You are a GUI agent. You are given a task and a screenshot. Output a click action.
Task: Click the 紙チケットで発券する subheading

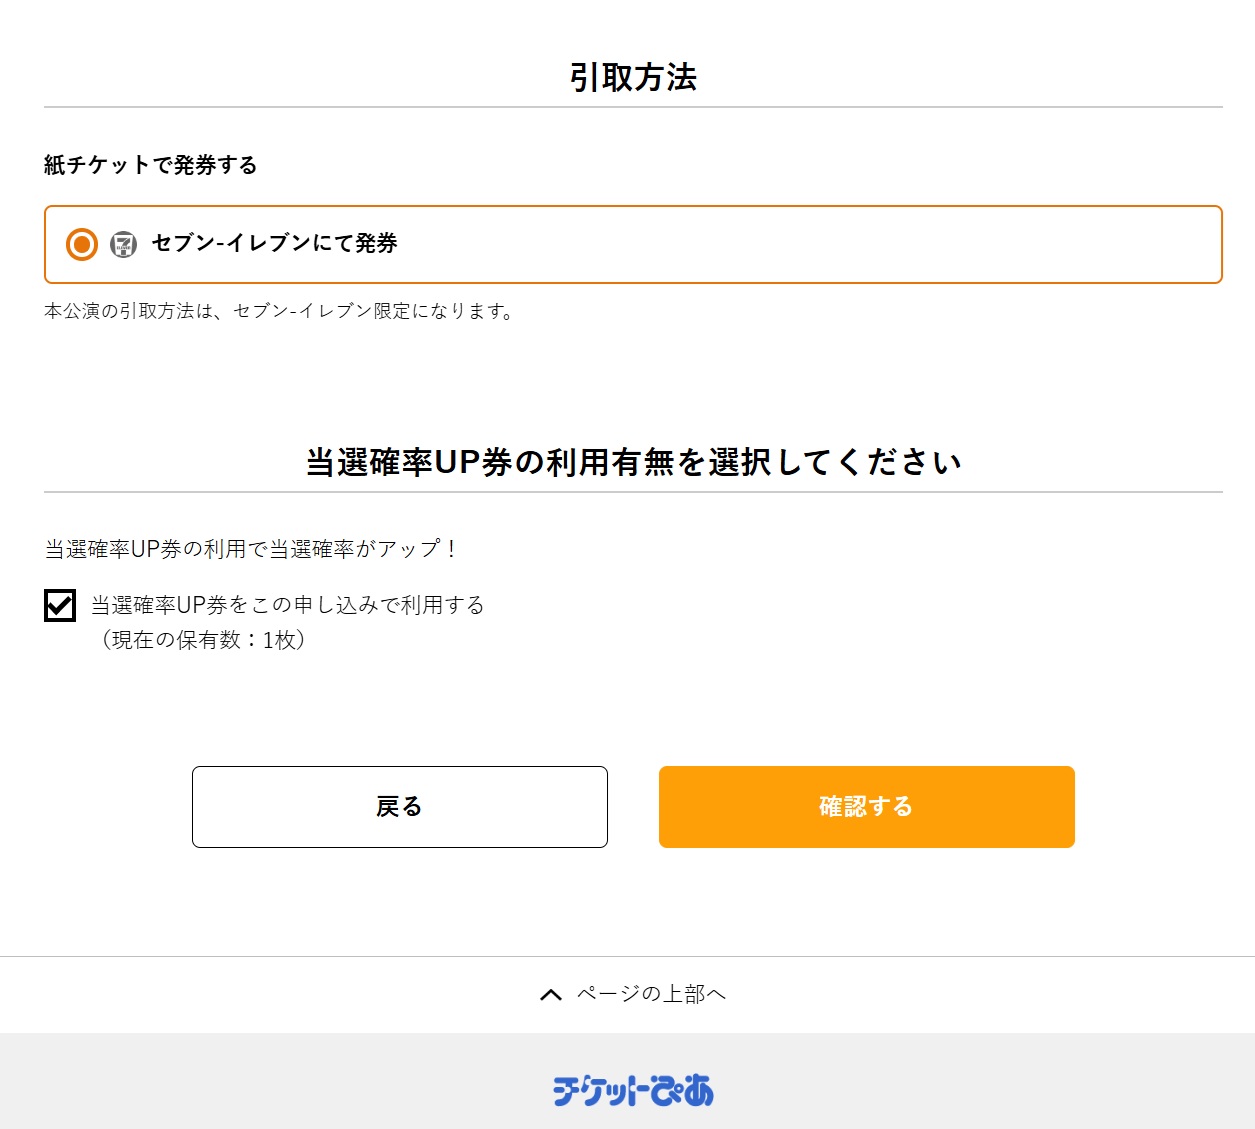pyautogui.click(x=151, y=165)
